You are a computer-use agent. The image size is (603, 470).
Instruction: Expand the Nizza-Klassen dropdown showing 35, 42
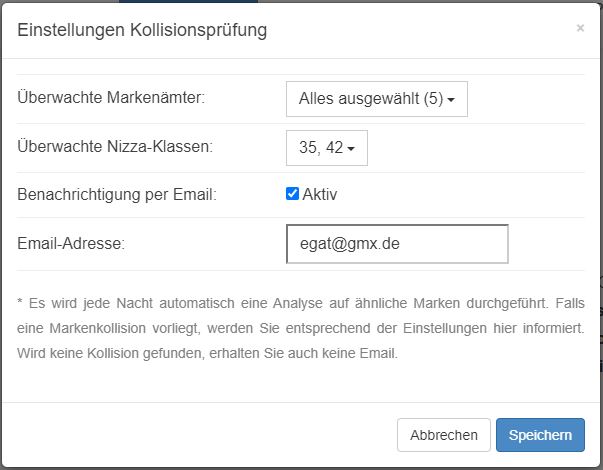pyautogui.click(x=327, y=148)
